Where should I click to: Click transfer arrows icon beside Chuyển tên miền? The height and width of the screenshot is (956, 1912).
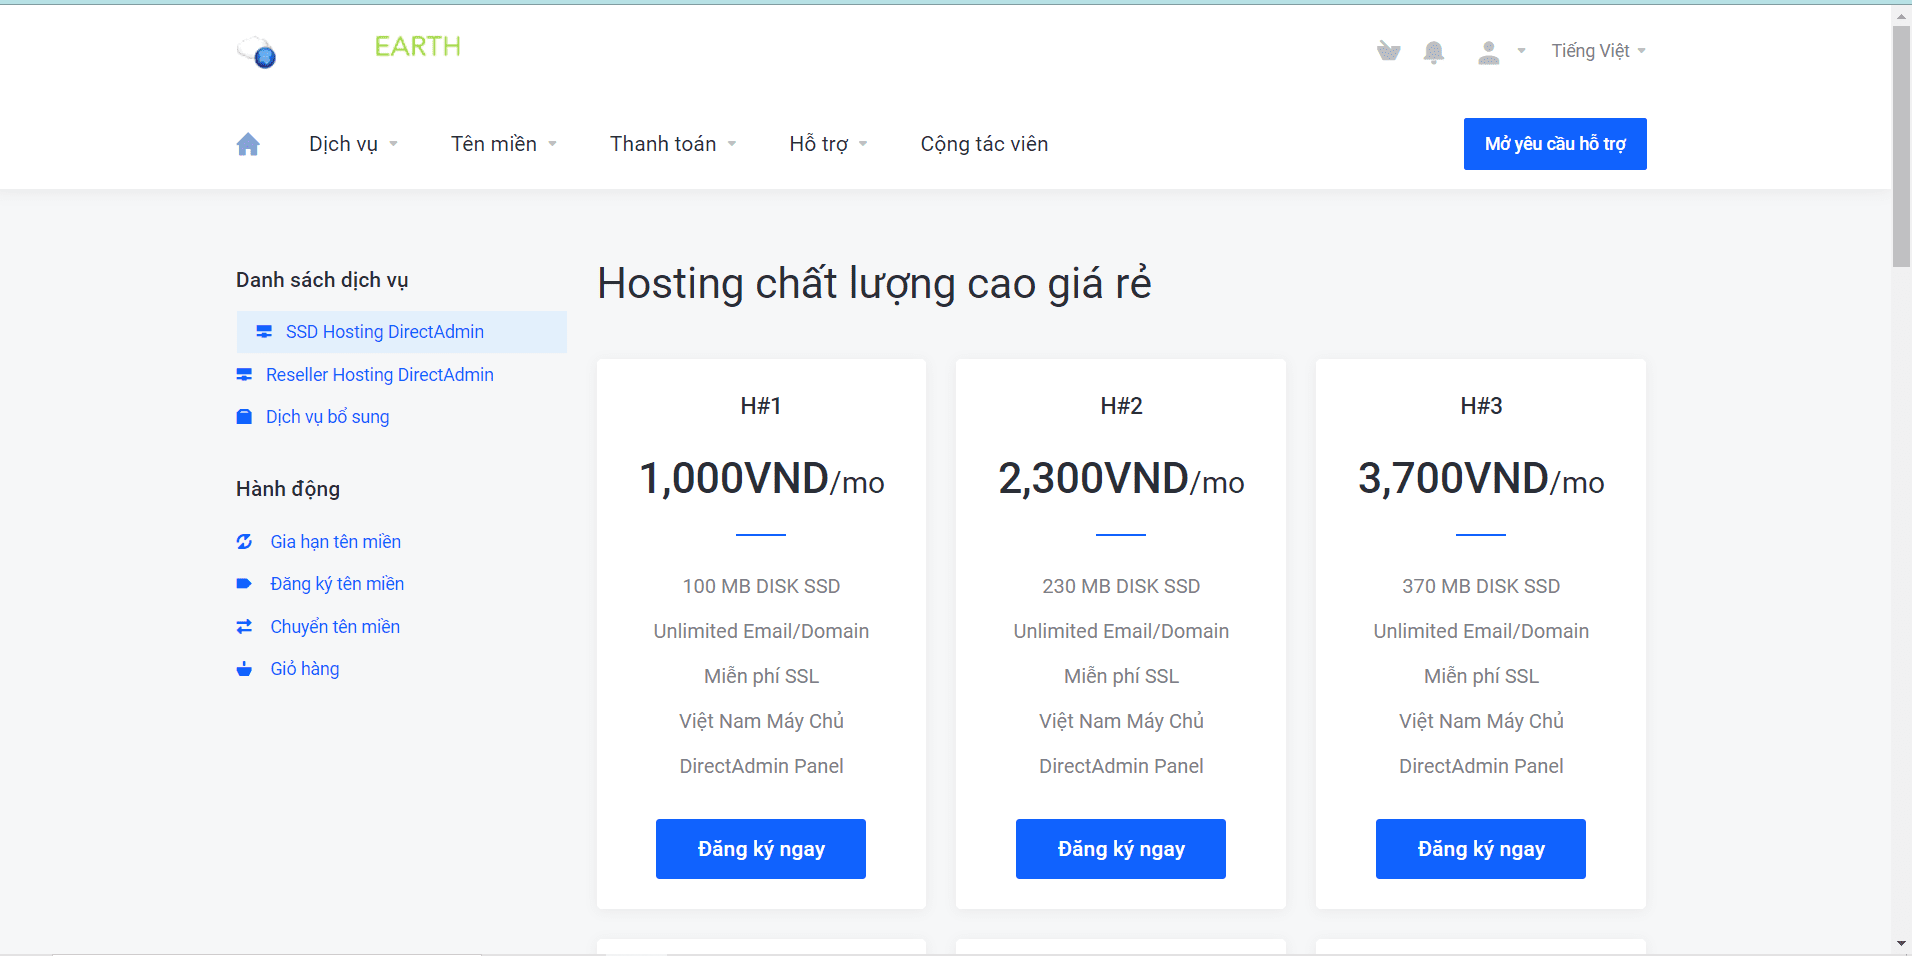tap(244, 627)
